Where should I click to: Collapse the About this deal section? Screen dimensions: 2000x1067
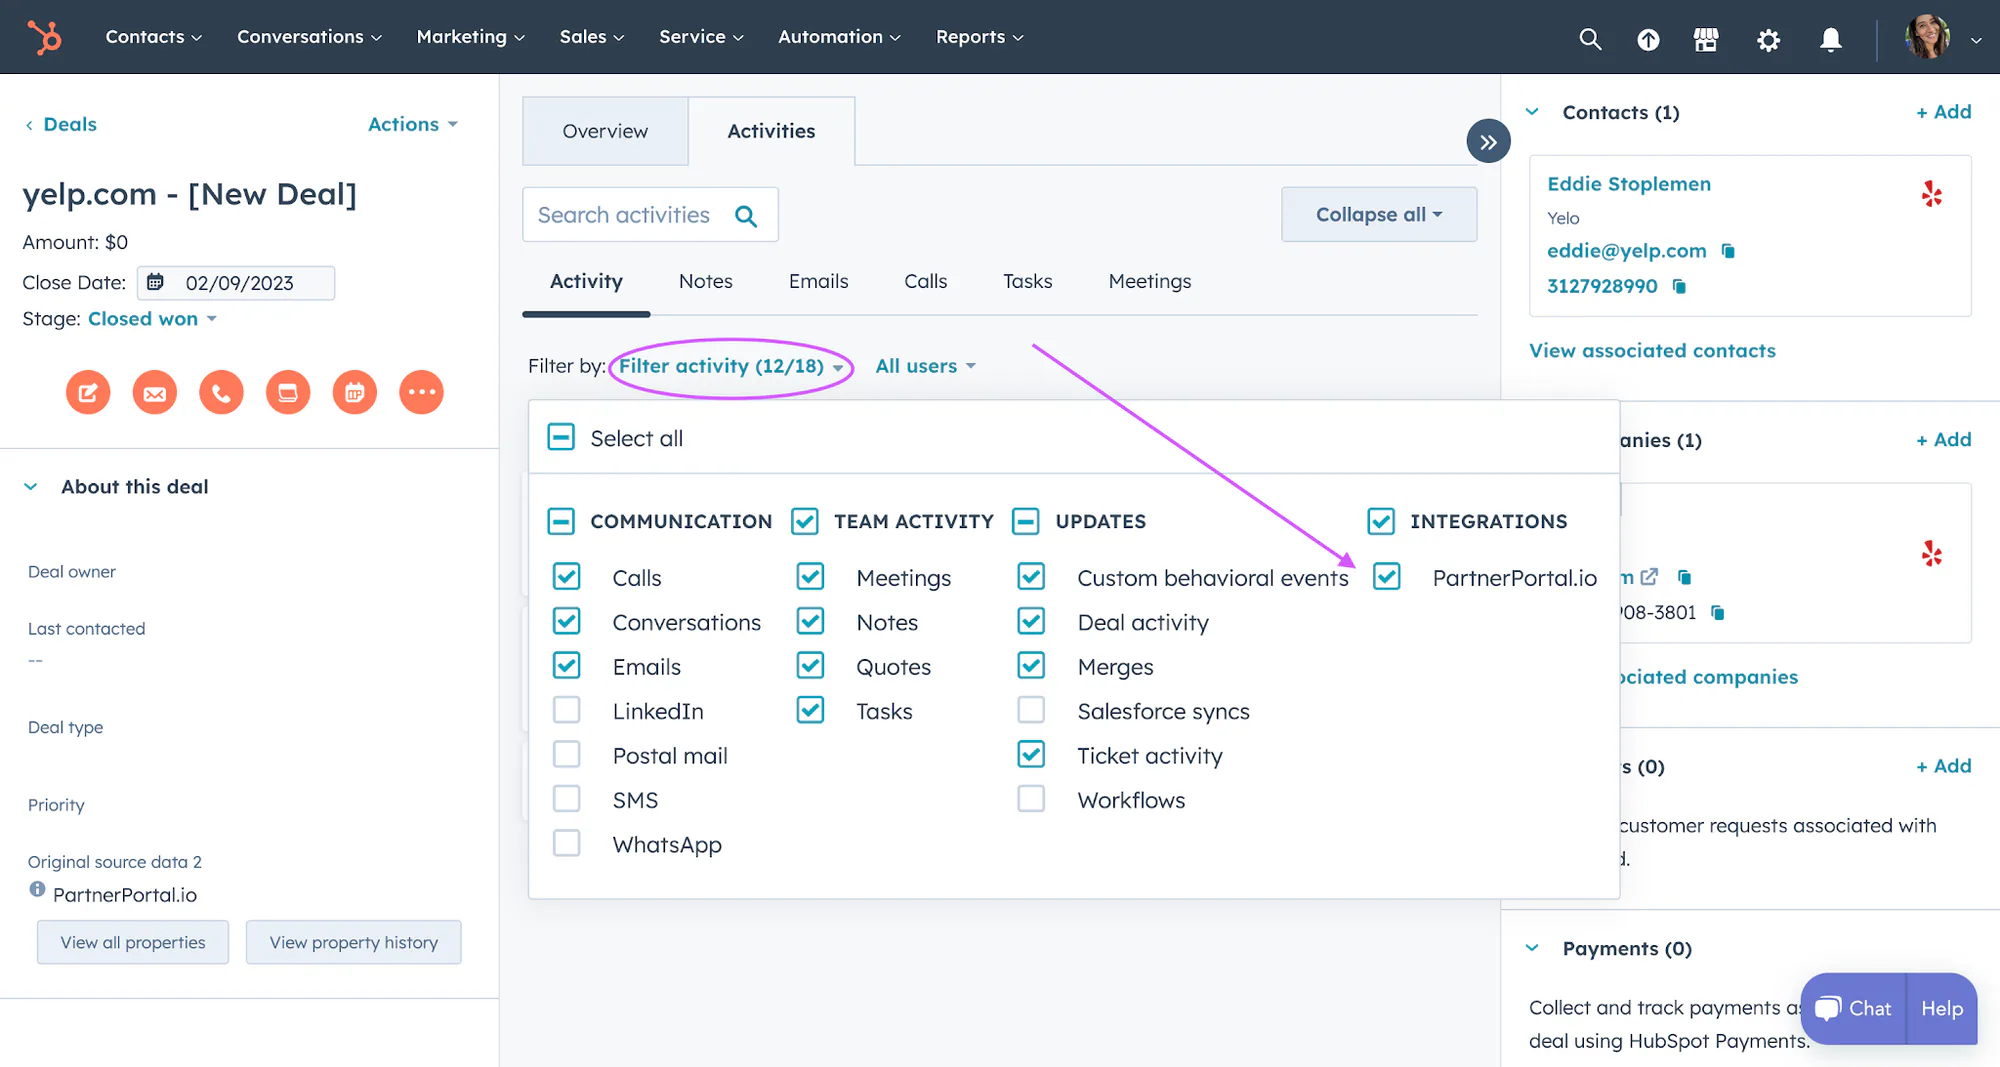click(x=31, y=487)
